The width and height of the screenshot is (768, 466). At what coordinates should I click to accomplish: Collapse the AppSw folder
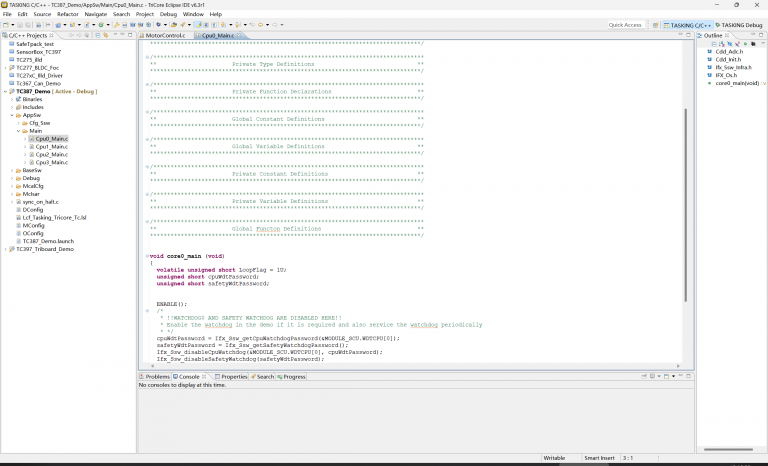pyautogui.click(x=12, y=115)
